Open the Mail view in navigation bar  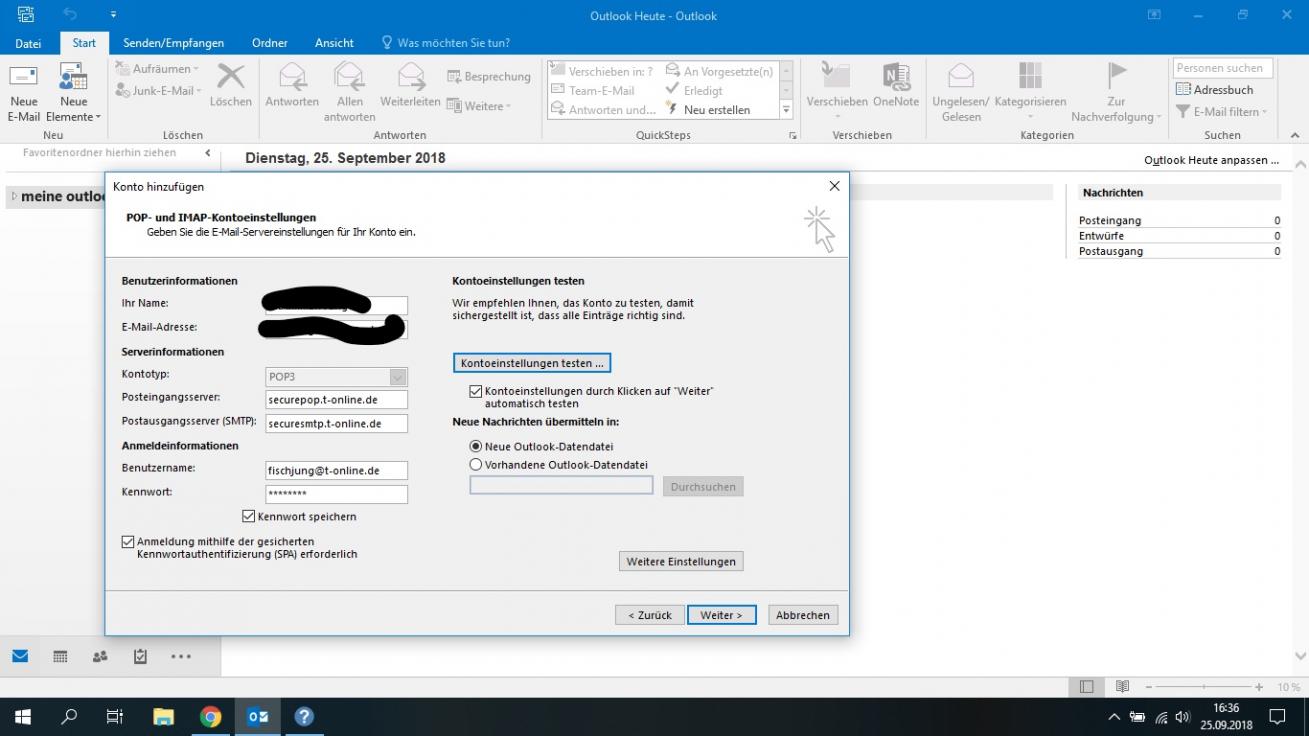[20, 657]
